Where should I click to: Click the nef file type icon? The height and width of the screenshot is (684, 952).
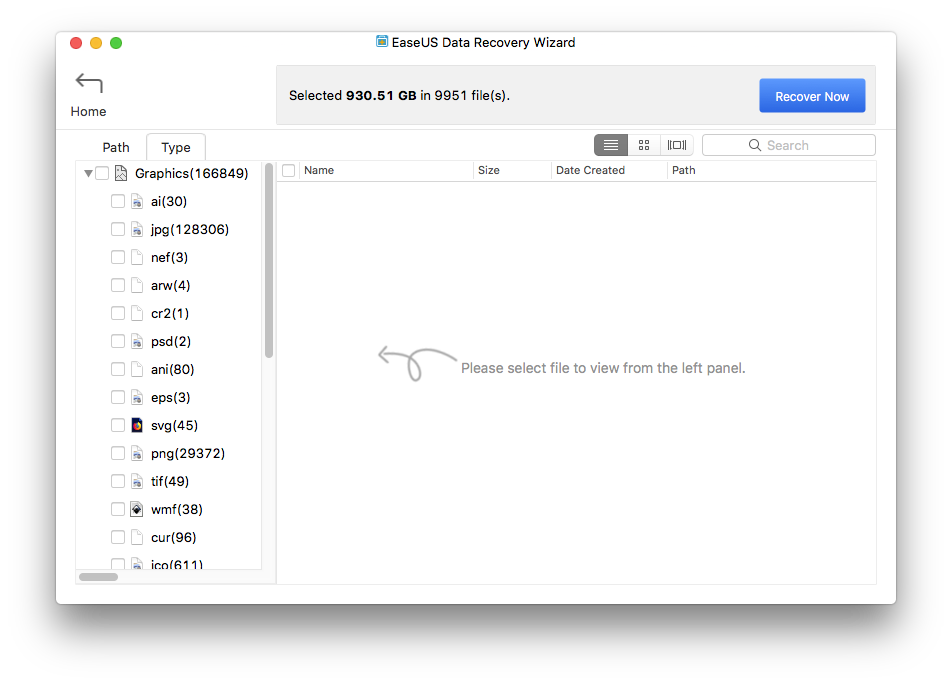tap(137, 257)
